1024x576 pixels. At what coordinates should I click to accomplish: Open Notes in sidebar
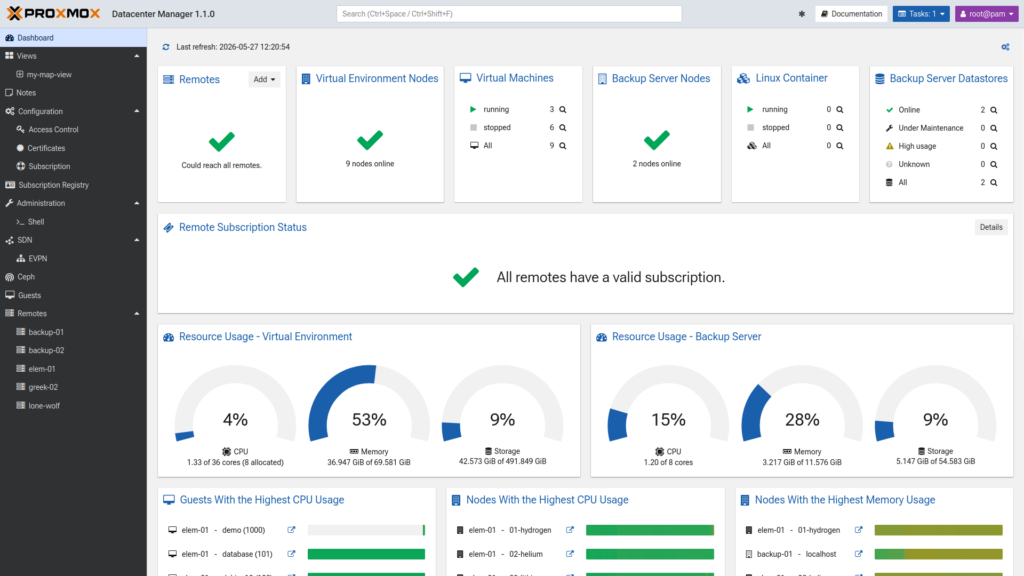(x=73, y=93)
